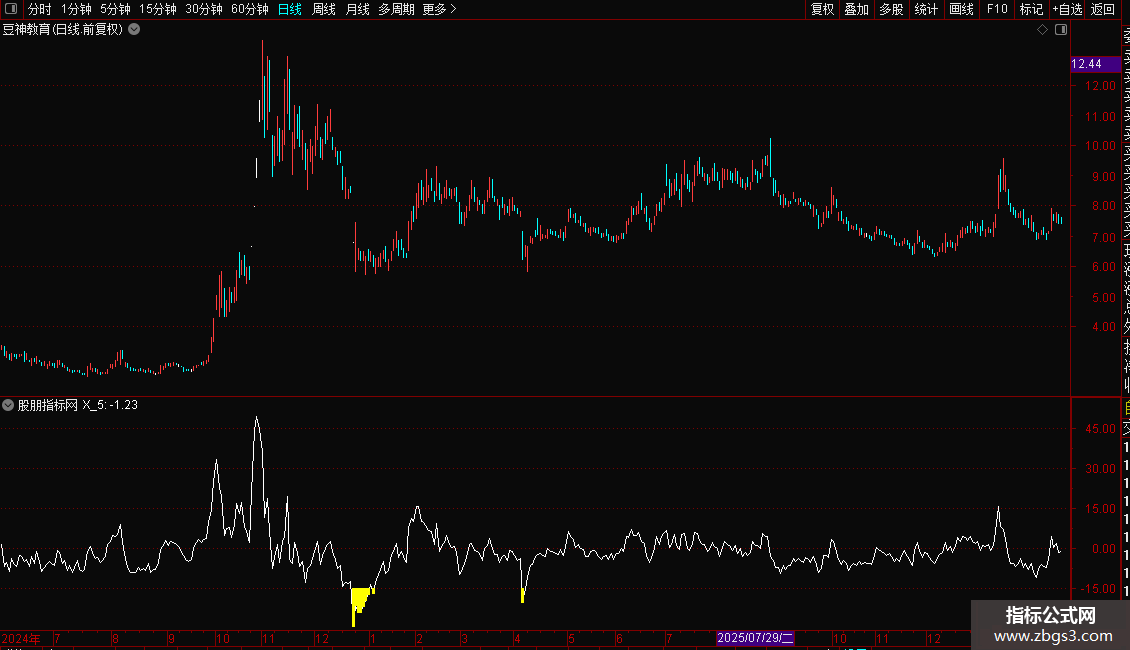Activate the 画线 drawing tools
This screenshot has height=650, width=1130.
coord(961,9)
